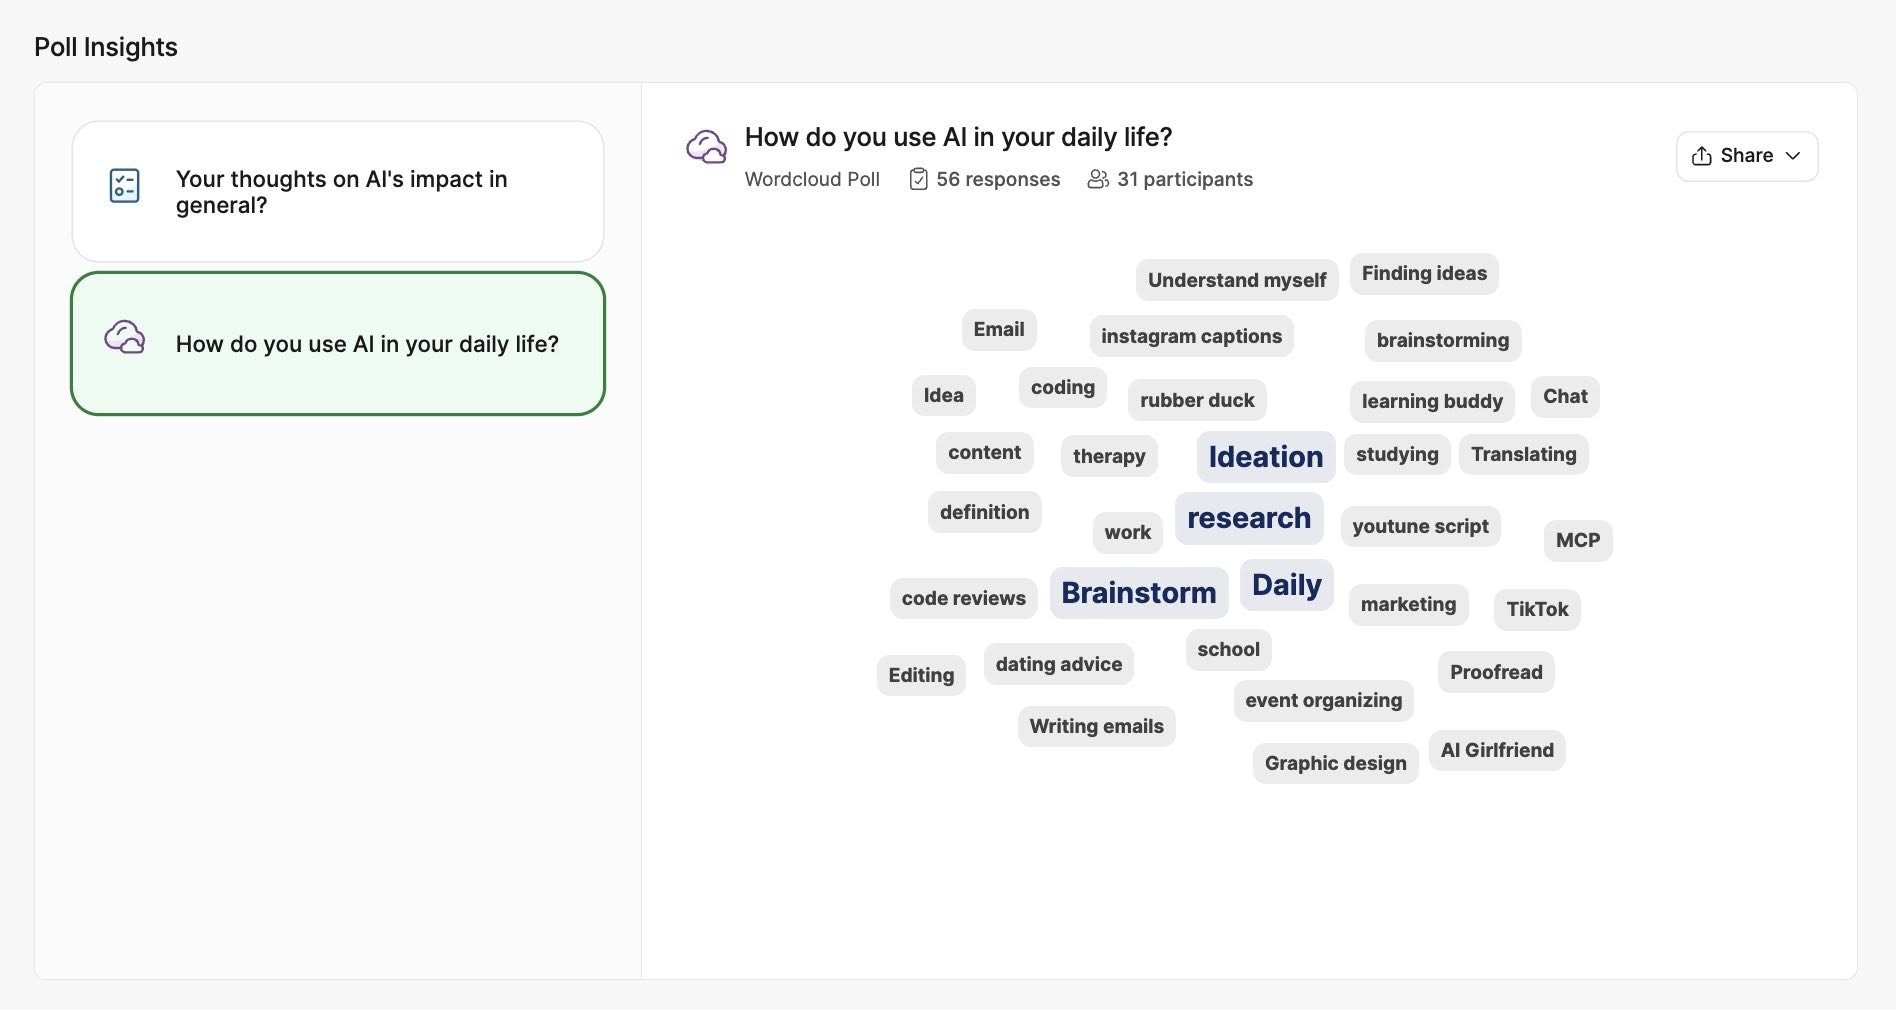Select the 'rubber duck' word tag
Screen dimensions: 1896x1010
(1197, 400)
